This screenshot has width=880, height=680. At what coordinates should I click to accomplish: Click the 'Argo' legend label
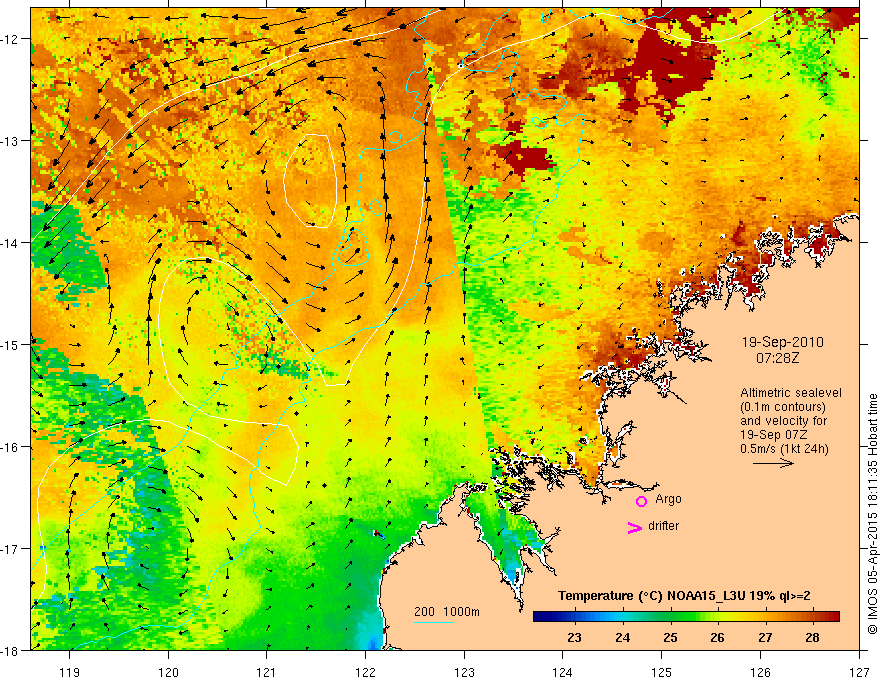pos(668,499)
